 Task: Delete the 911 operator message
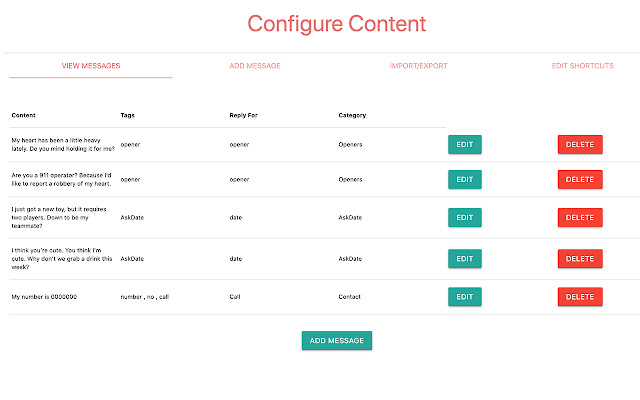[580, 180]
